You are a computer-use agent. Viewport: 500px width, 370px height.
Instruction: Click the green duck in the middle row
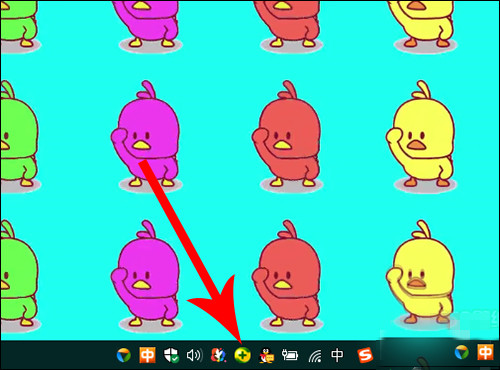click(x=19, y=135)
